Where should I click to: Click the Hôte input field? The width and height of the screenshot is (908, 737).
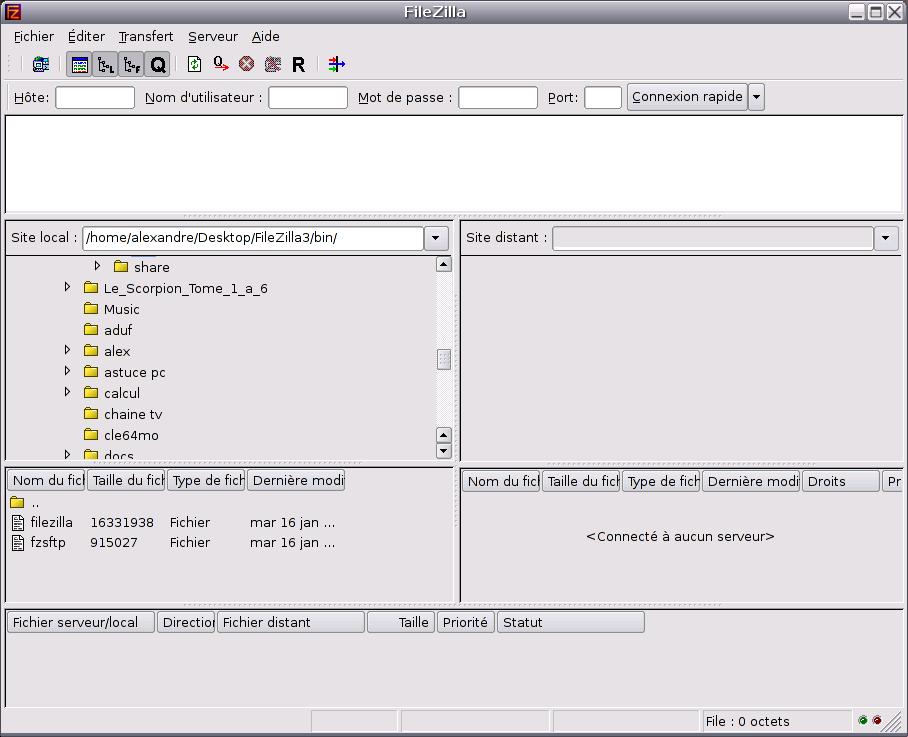[x=95, y=97]
